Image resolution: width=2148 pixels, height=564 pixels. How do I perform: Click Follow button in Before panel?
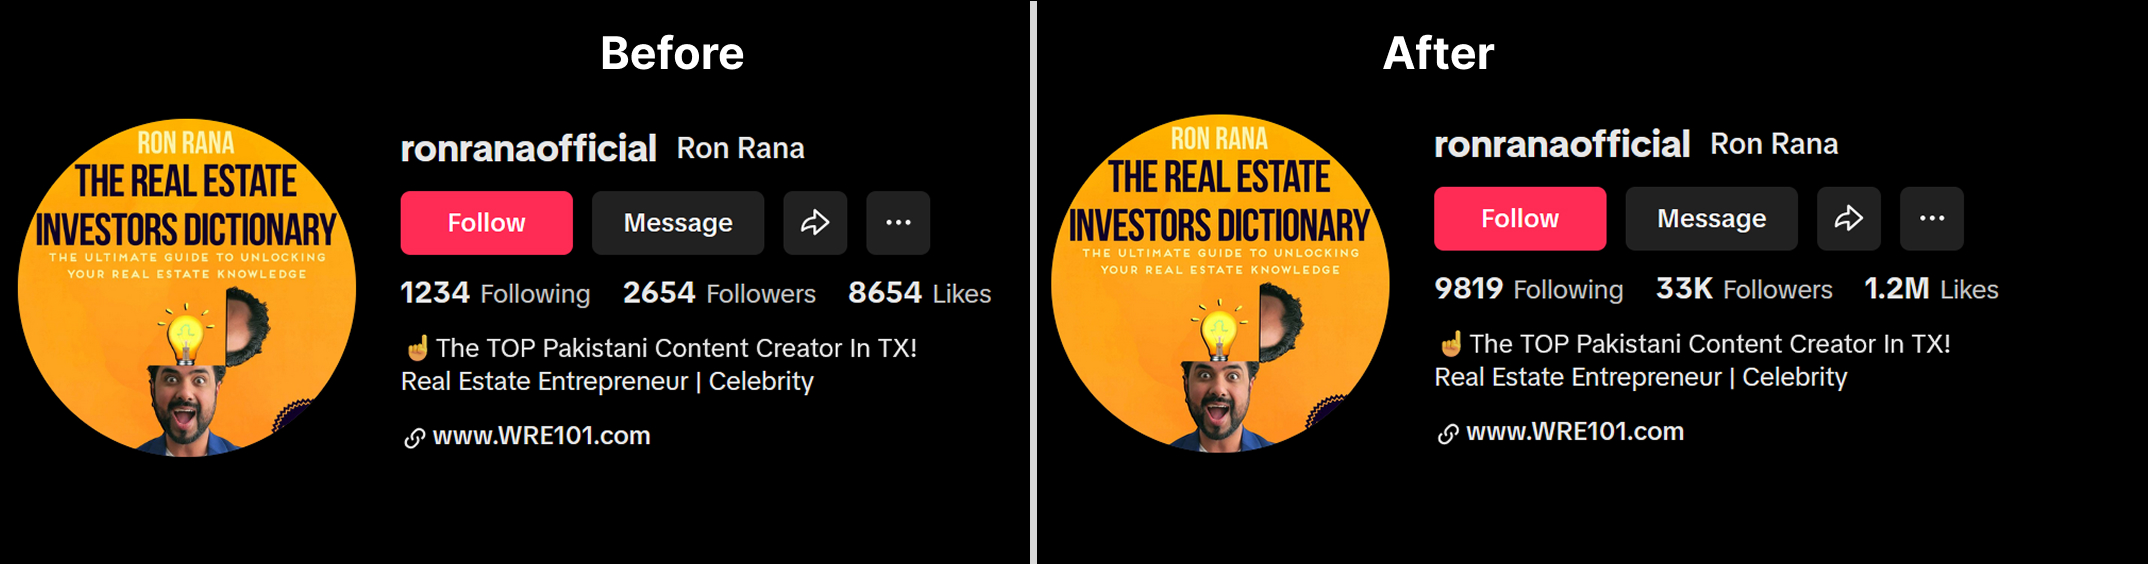coord(486,223)
